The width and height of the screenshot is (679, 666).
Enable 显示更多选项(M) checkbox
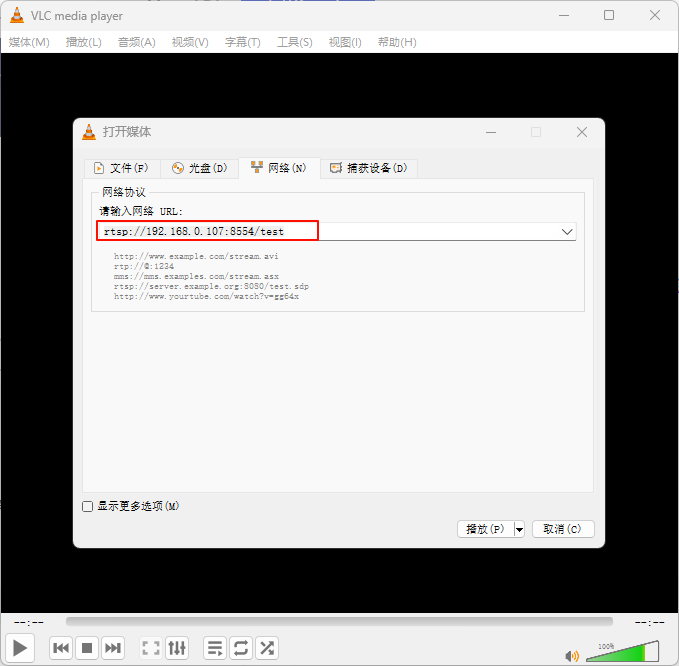pyautogui.click(x=87, y=506)
